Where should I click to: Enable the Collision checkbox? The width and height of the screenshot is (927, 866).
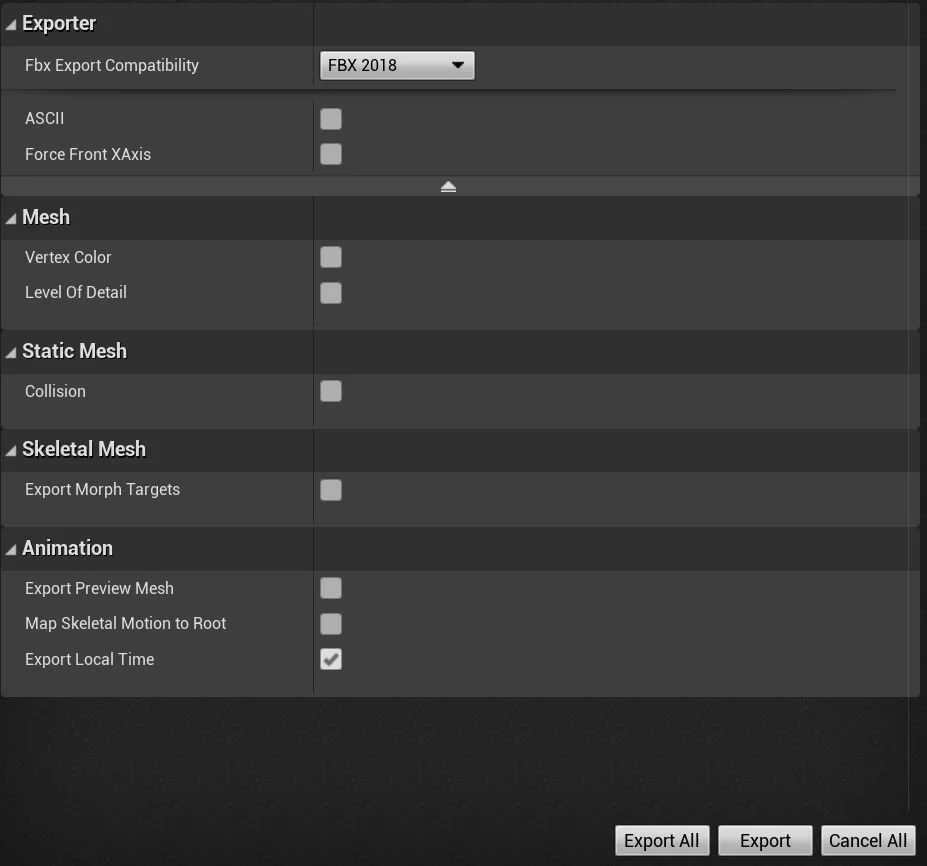[x=331, y=391]
